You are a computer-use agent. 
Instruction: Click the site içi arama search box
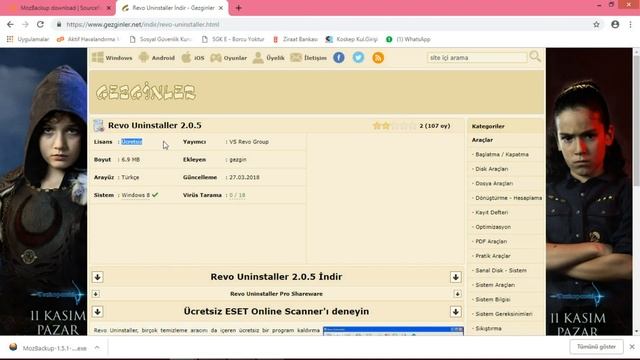pos(477,58)
